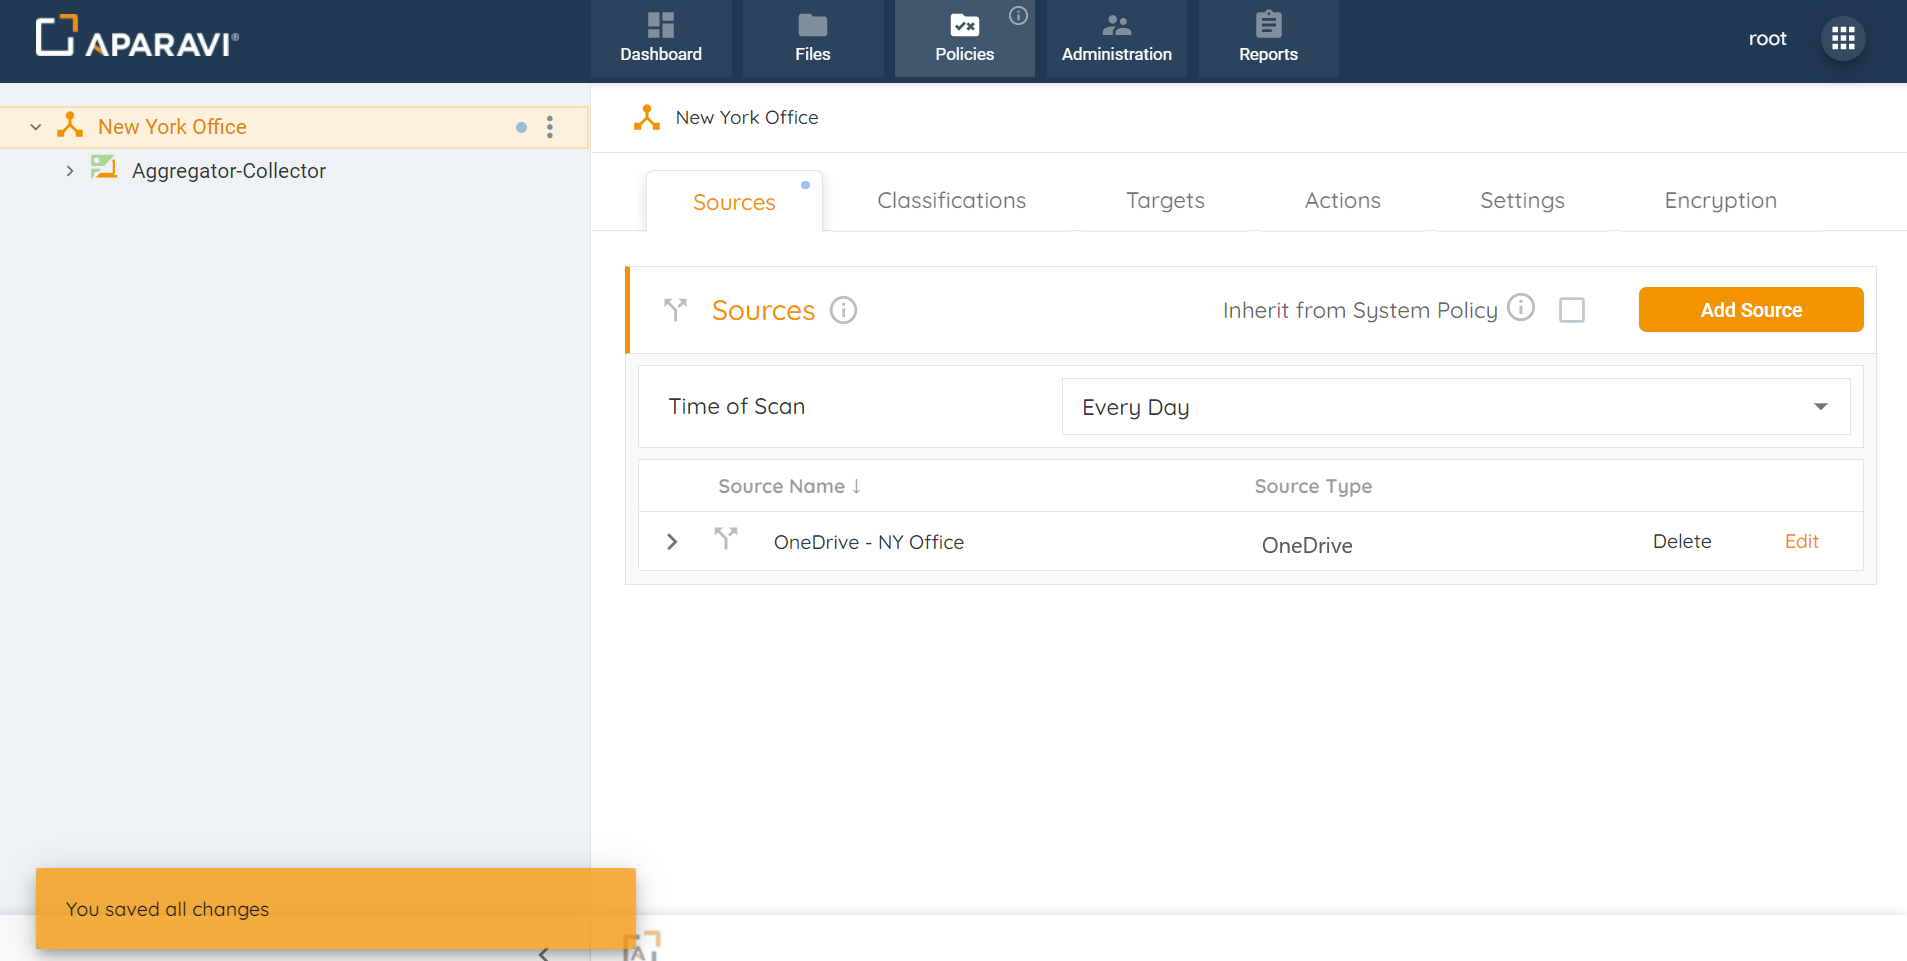Click the info icon beside Sources heading

pos(843,310)
